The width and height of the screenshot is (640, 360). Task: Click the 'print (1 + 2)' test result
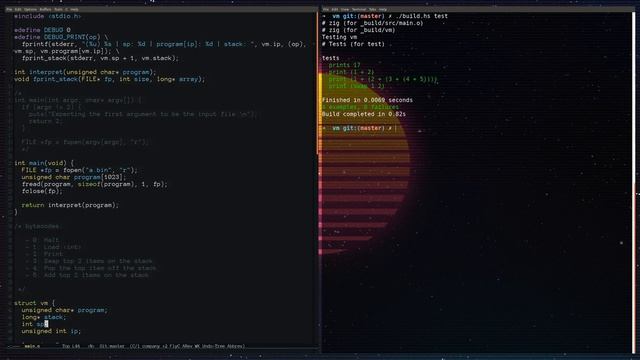click(351, 72)
